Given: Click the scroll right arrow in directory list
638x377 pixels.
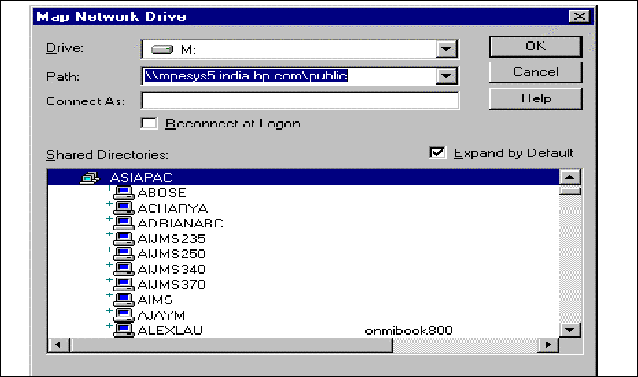Looking at the screenshot, I should click(548, 345).
